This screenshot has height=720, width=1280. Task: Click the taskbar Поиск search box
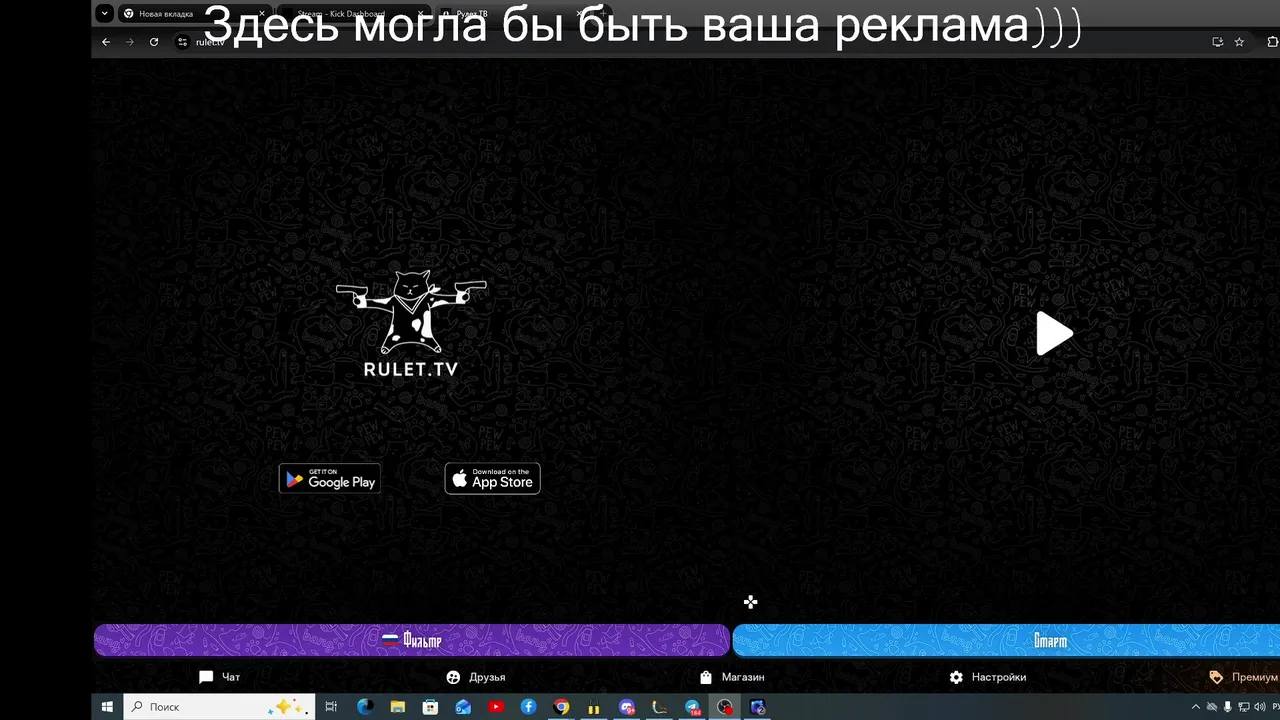click(x=219, y=707)
